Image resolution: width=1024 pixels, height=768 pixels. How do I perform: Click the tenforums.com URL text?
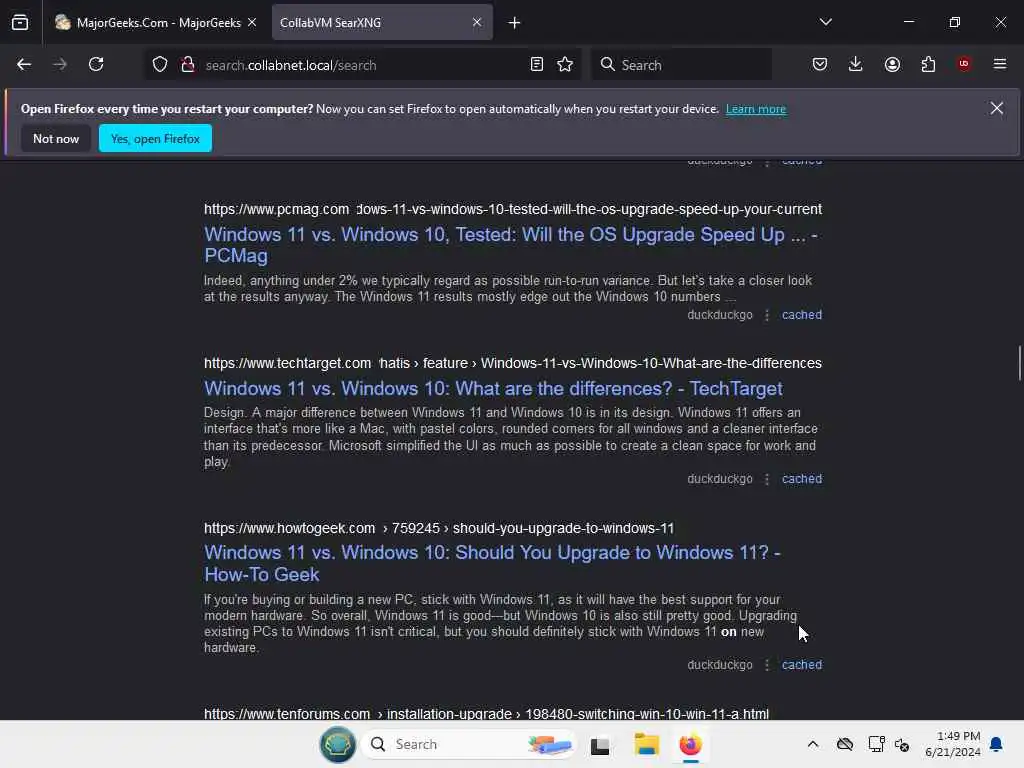[x=486, y=714]
